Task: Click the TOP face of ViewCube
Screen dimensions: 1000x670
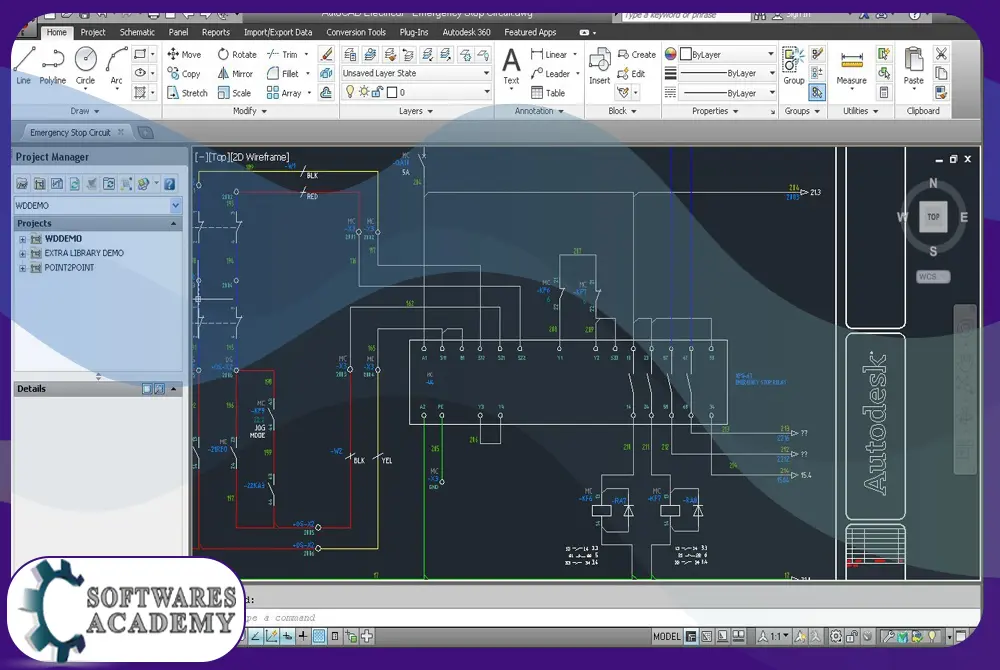Action: click(933, 217)
